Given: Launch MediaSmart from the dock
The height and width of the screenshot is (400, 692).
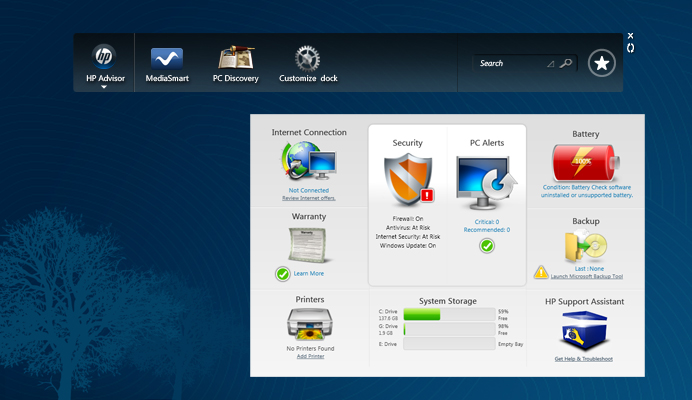Looking at the screenshot, I should tap(167, 64).
